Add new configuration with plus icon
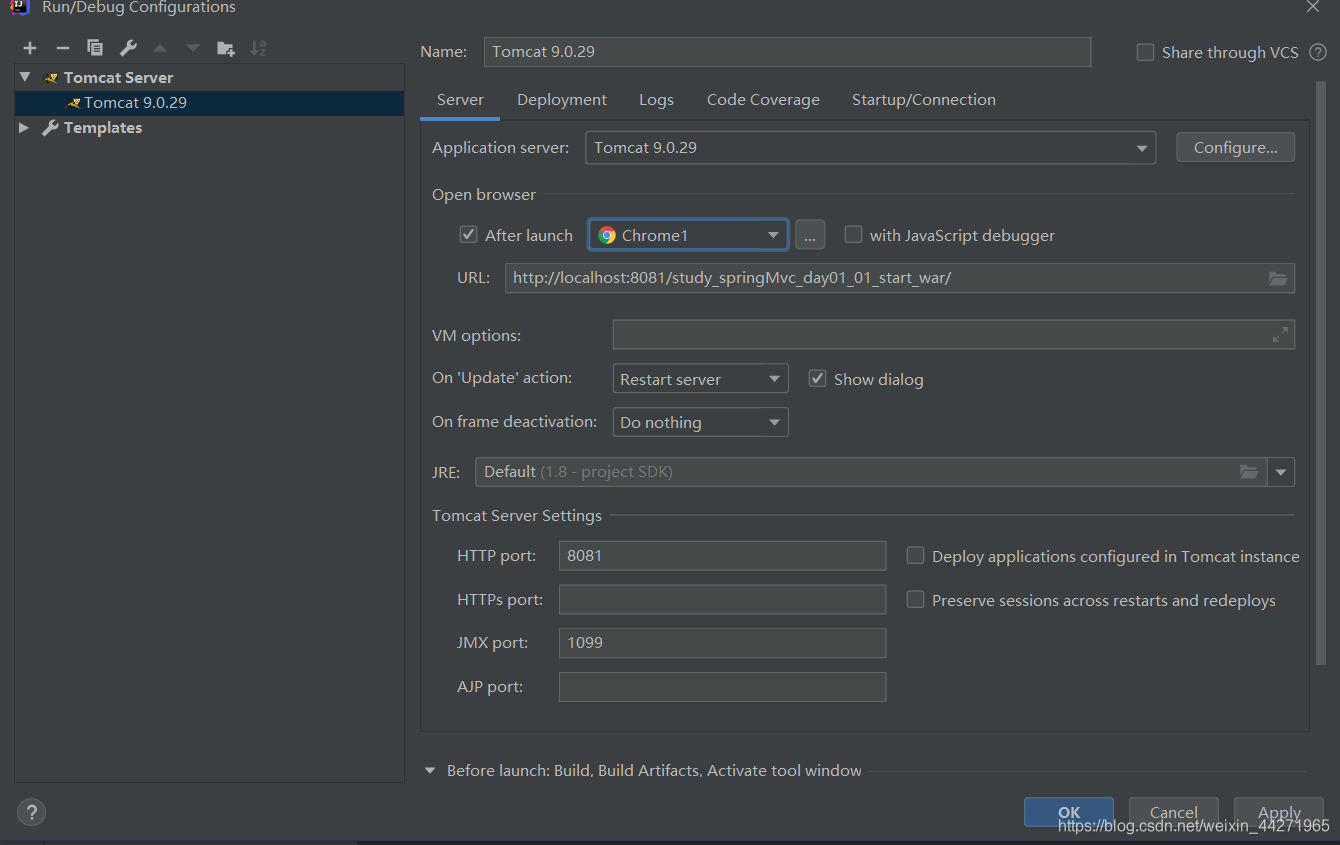 coord(30,48)
